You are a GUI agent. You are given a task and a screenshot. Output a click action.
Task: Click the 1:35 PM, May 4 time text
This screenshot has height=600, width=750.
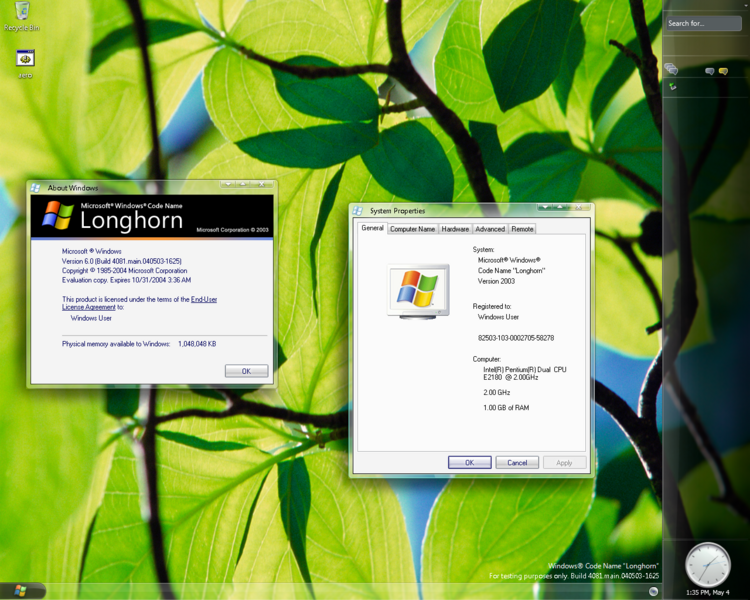point(708,592)
